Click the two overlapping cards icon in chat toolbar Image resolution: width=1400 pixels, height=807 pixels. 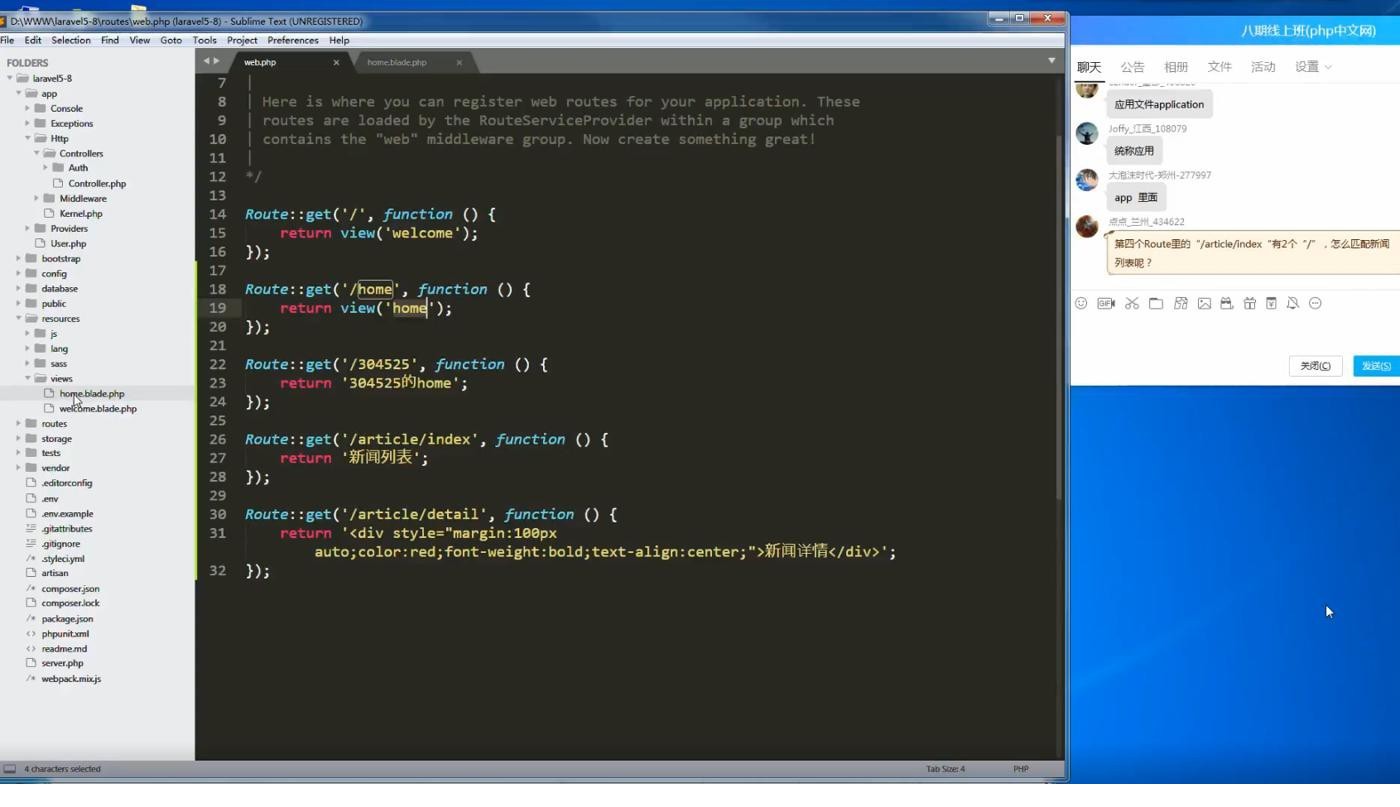point(1181,303)
